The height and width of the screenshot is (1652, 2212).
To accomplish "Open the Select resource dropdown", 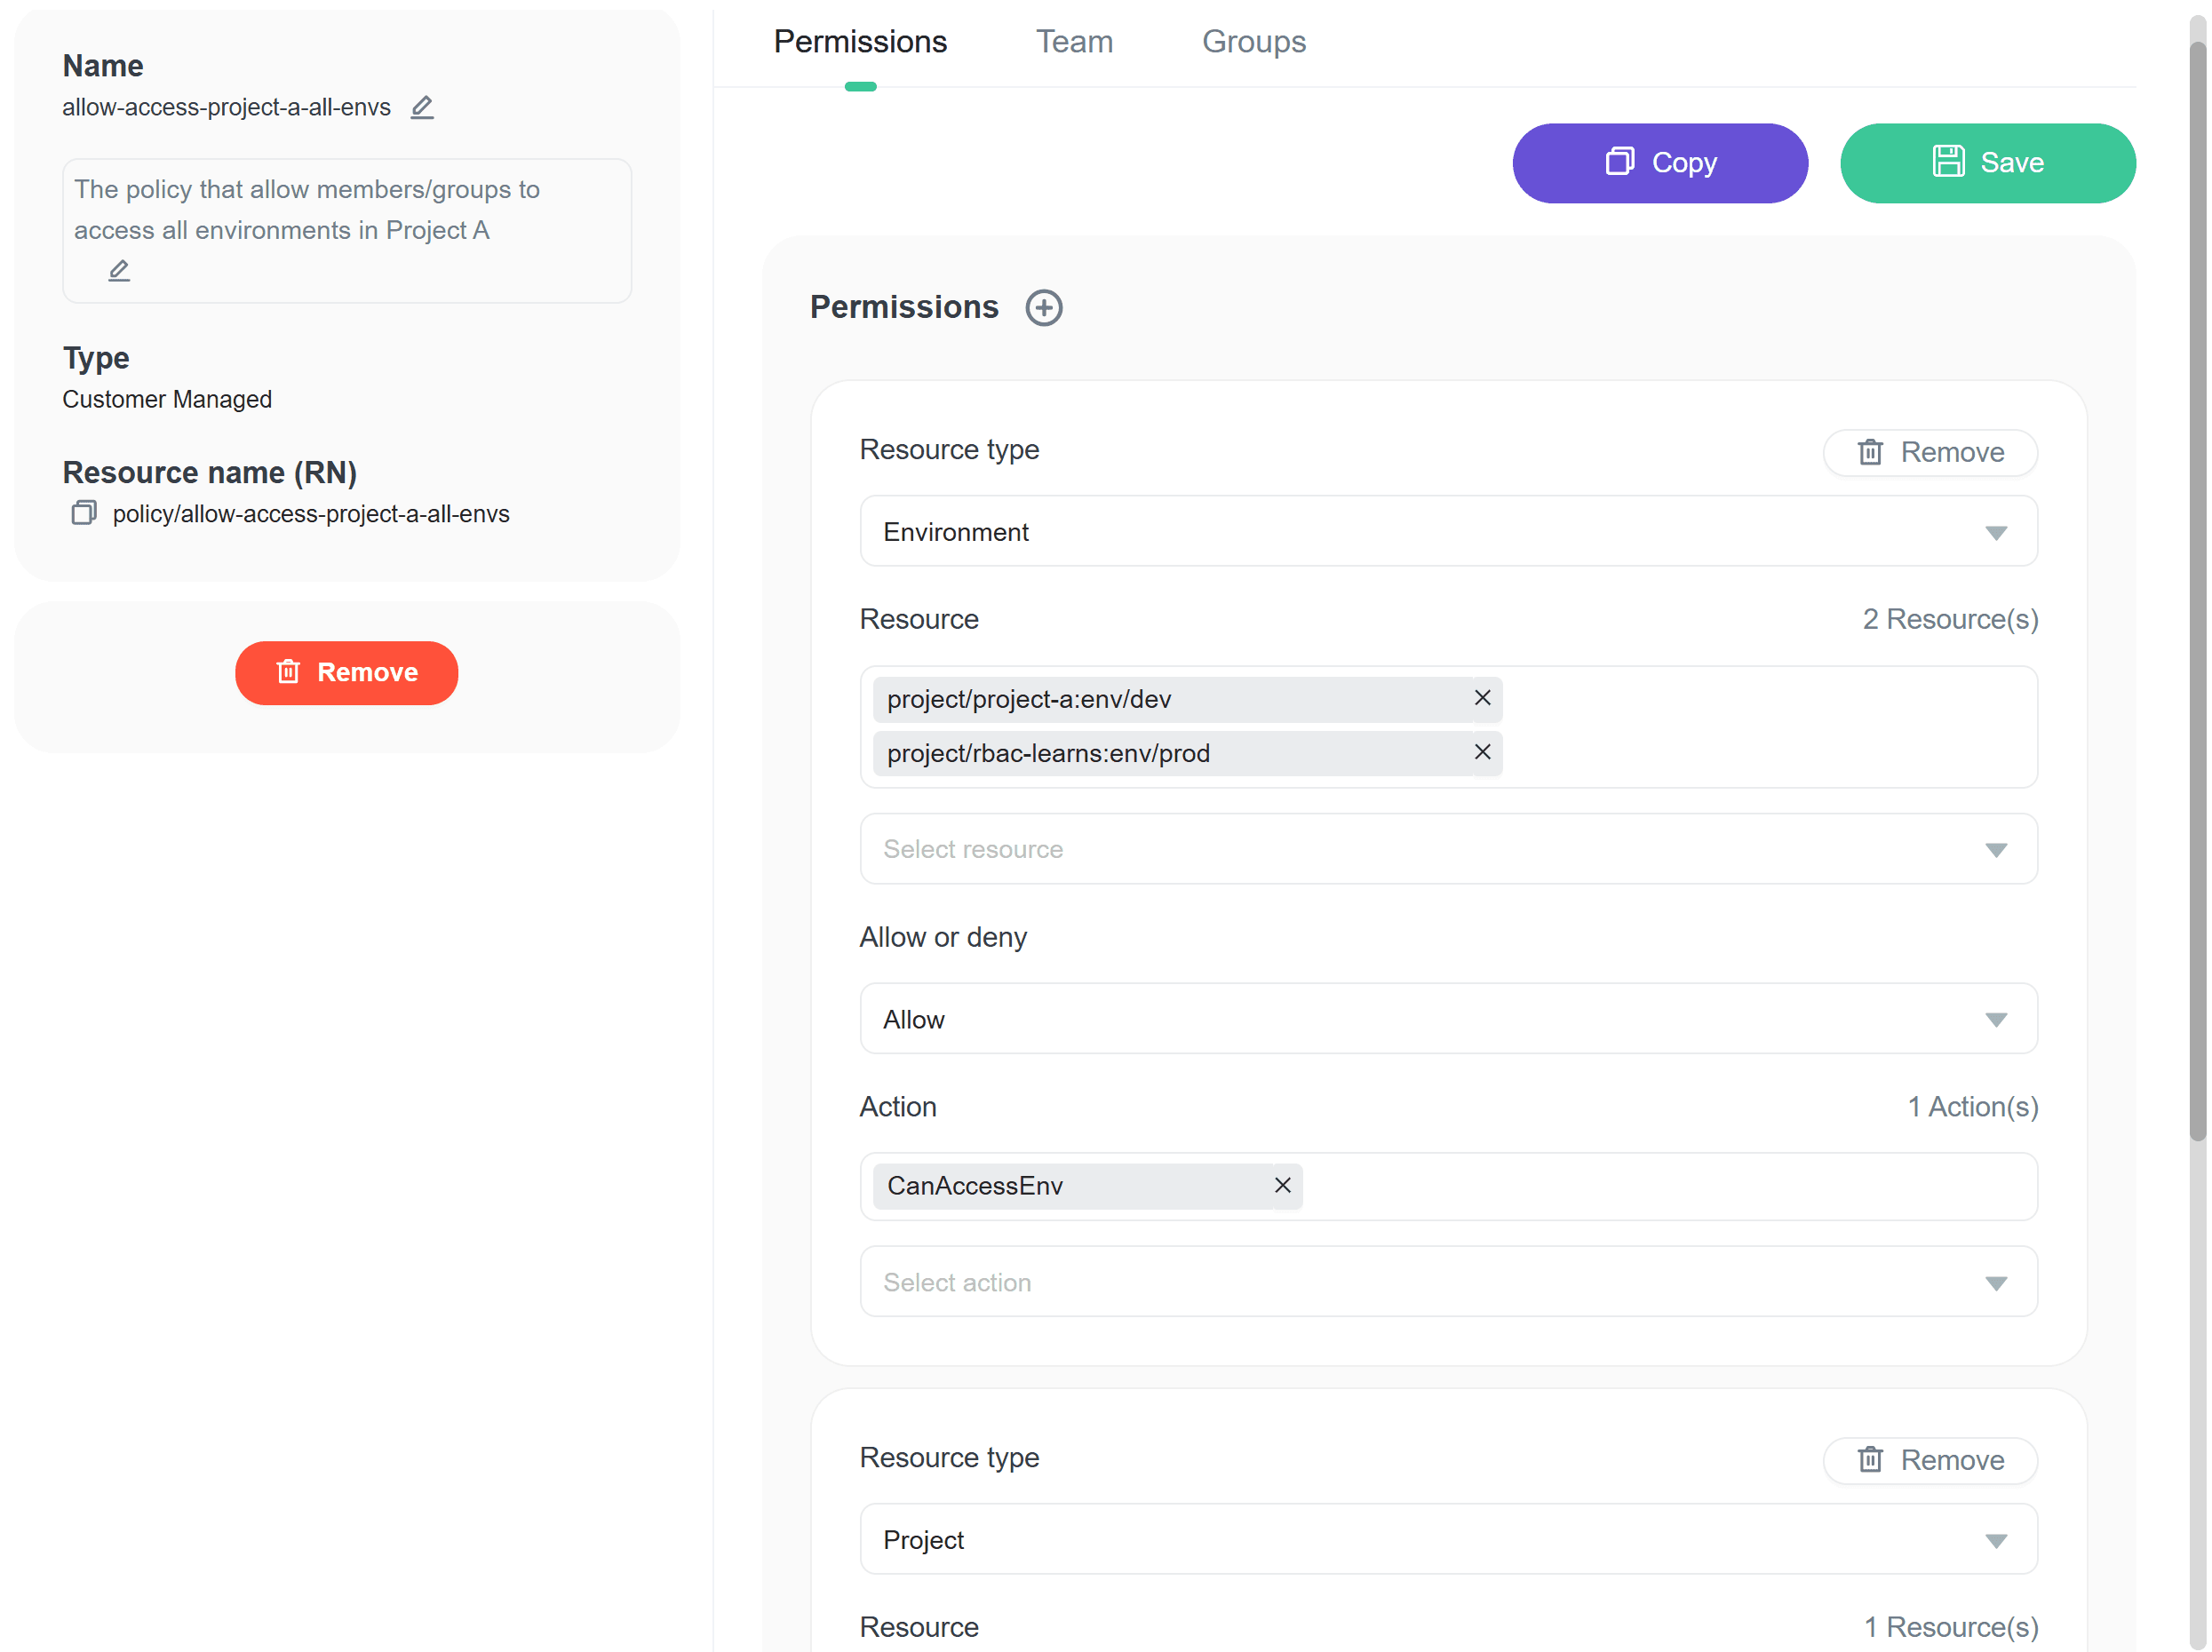I will tap(1448, 849).
